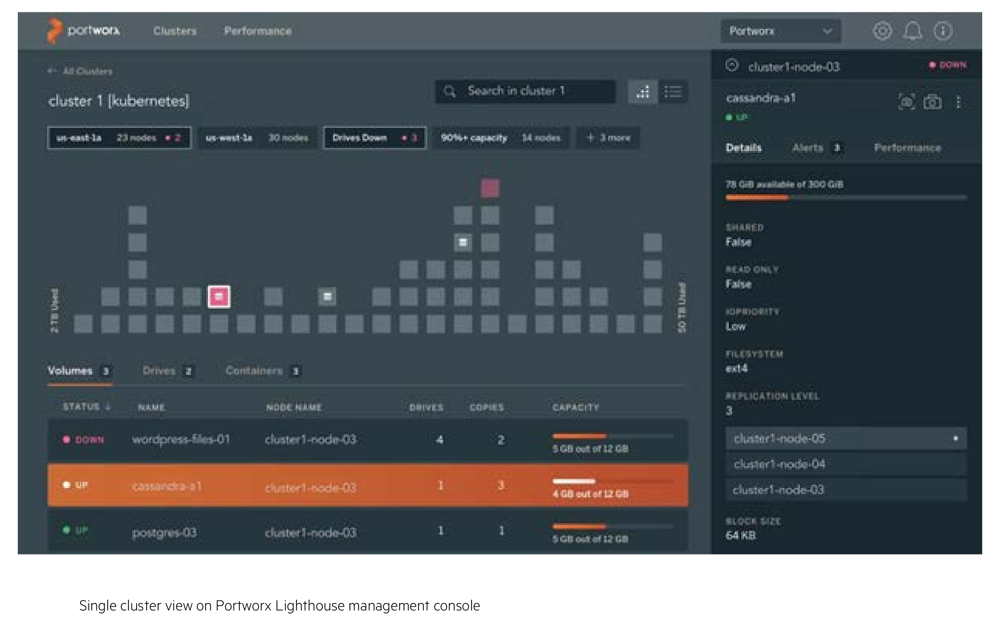Click the '4 GB out of 12 GB' text
The image size is (1000, 629).
[x=591, y=494]
